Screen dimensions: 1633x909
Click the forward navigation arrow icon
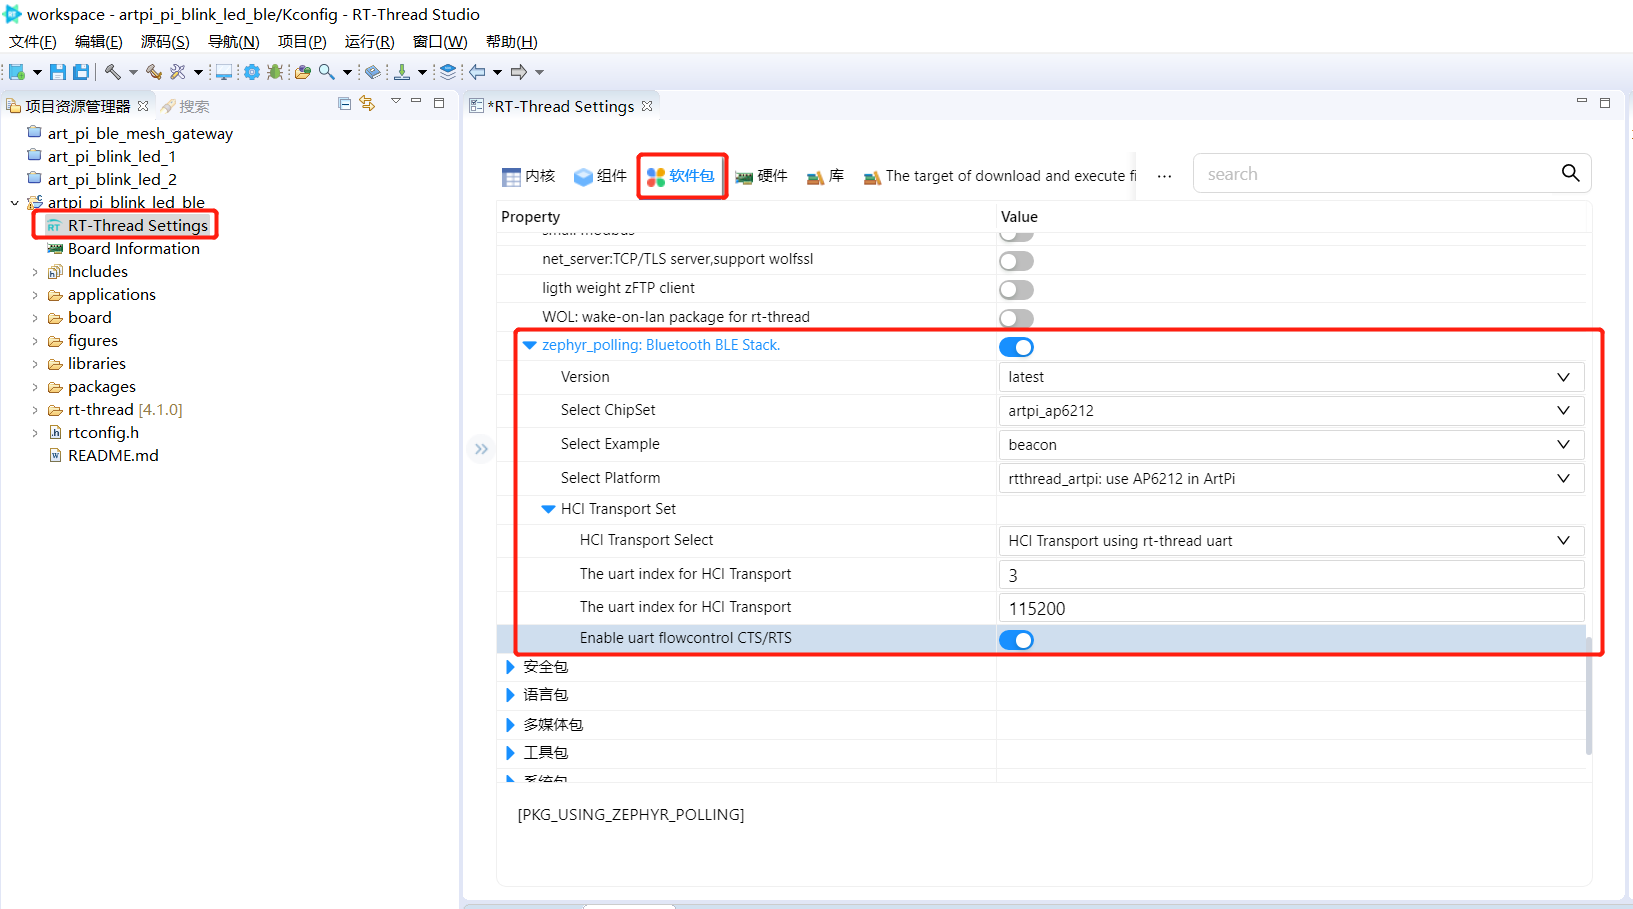coord(519,72)
